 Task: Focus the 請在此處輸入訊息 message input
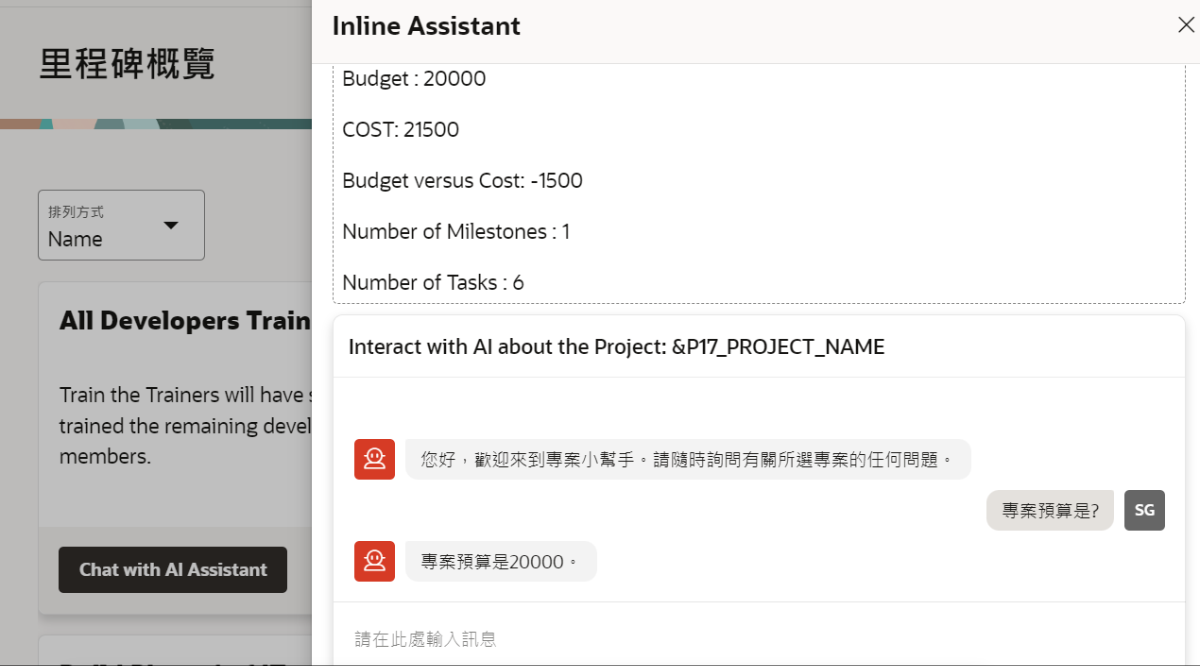758,638
